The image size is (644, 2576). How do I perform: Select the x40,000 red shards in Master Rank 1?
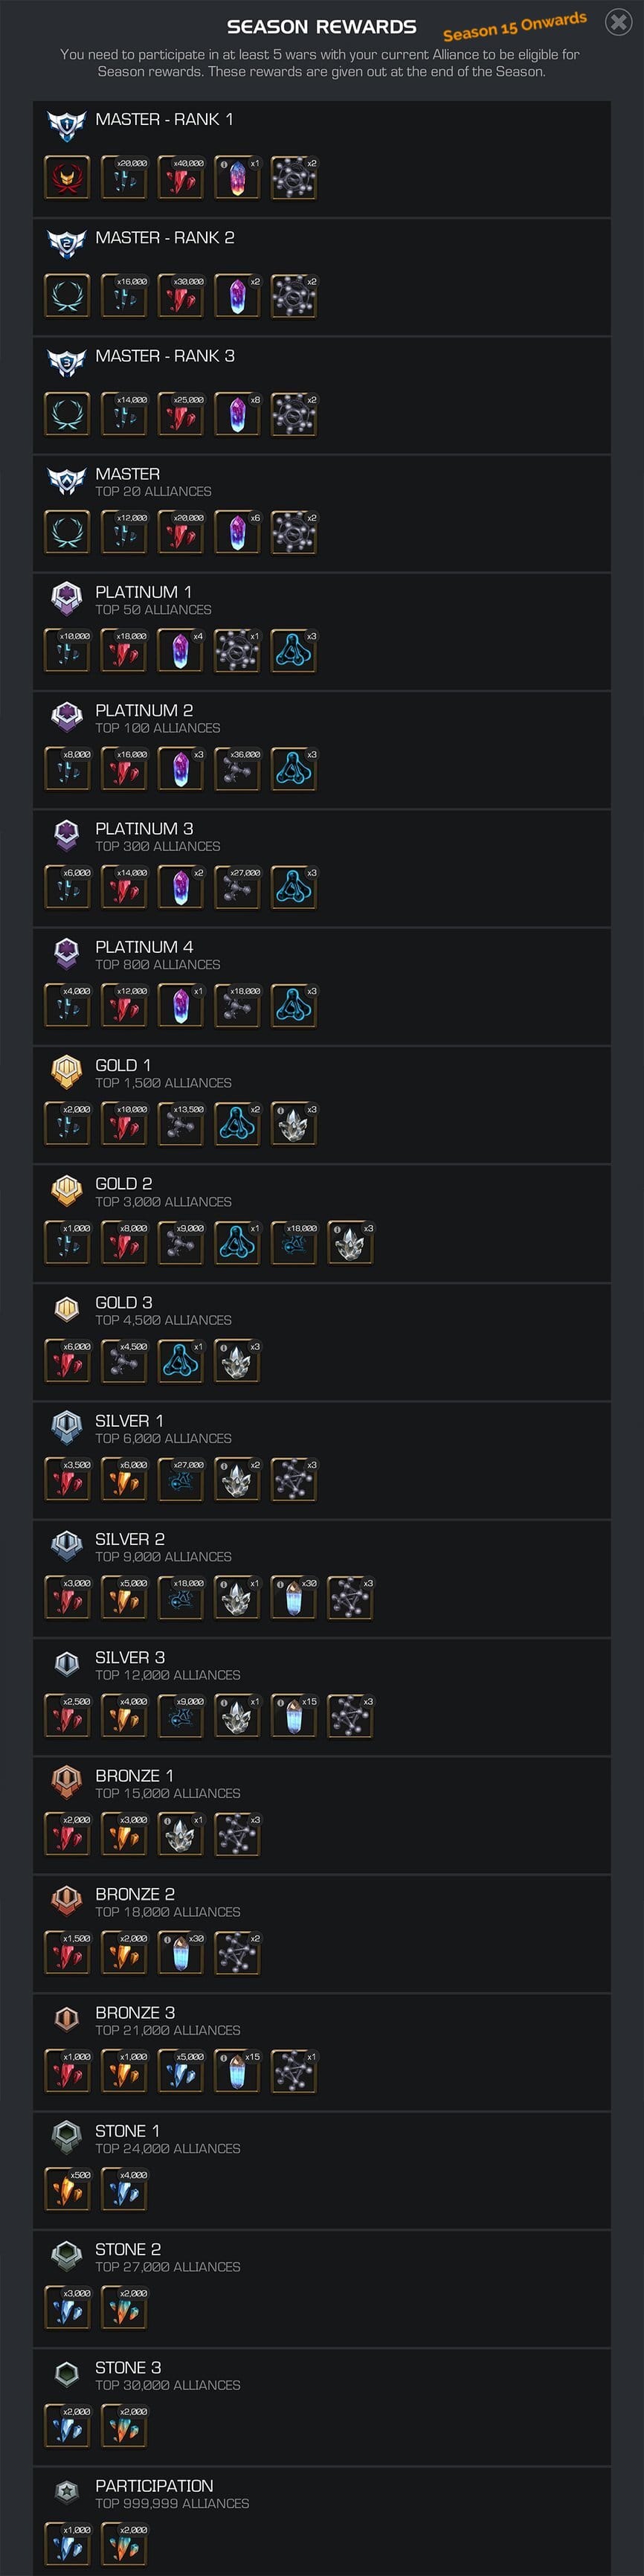pos(181,178)
